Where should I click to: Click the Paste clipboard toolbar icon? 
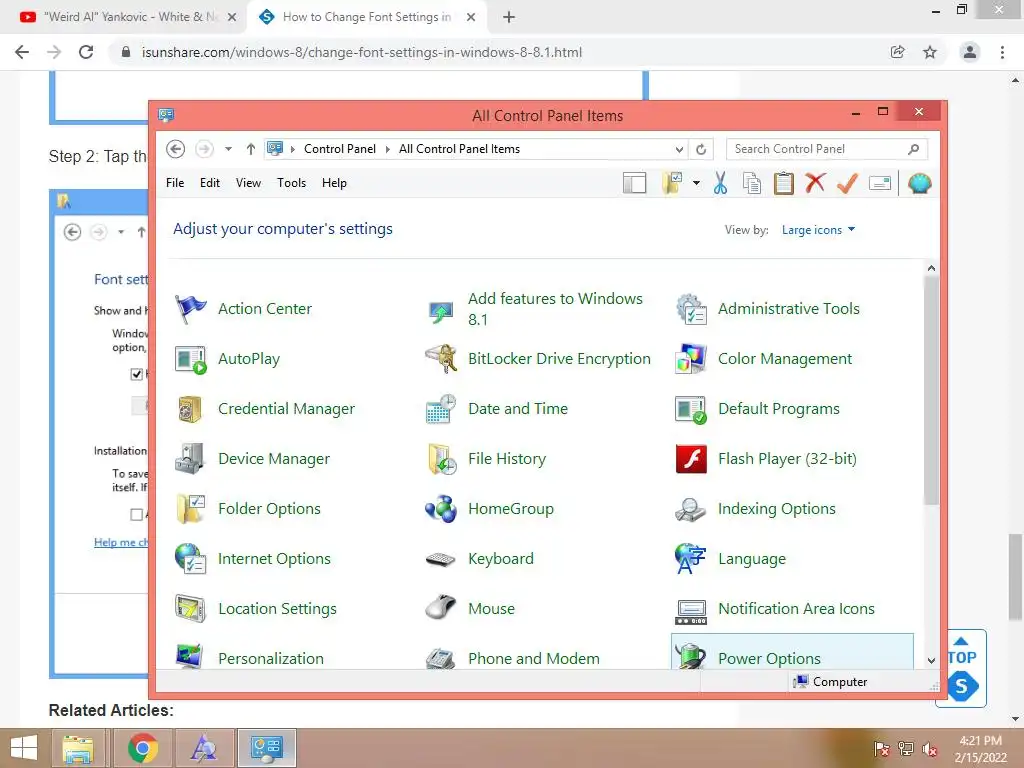point(784,184)
